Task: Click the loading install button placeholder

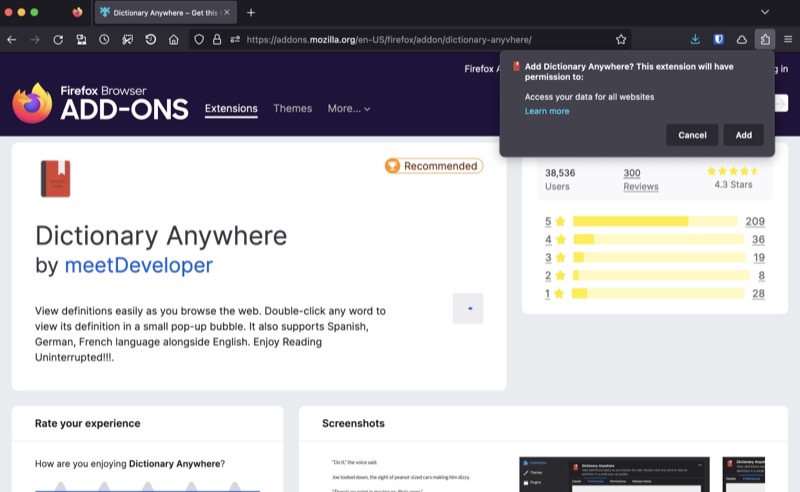Action: tap(467, 308)
